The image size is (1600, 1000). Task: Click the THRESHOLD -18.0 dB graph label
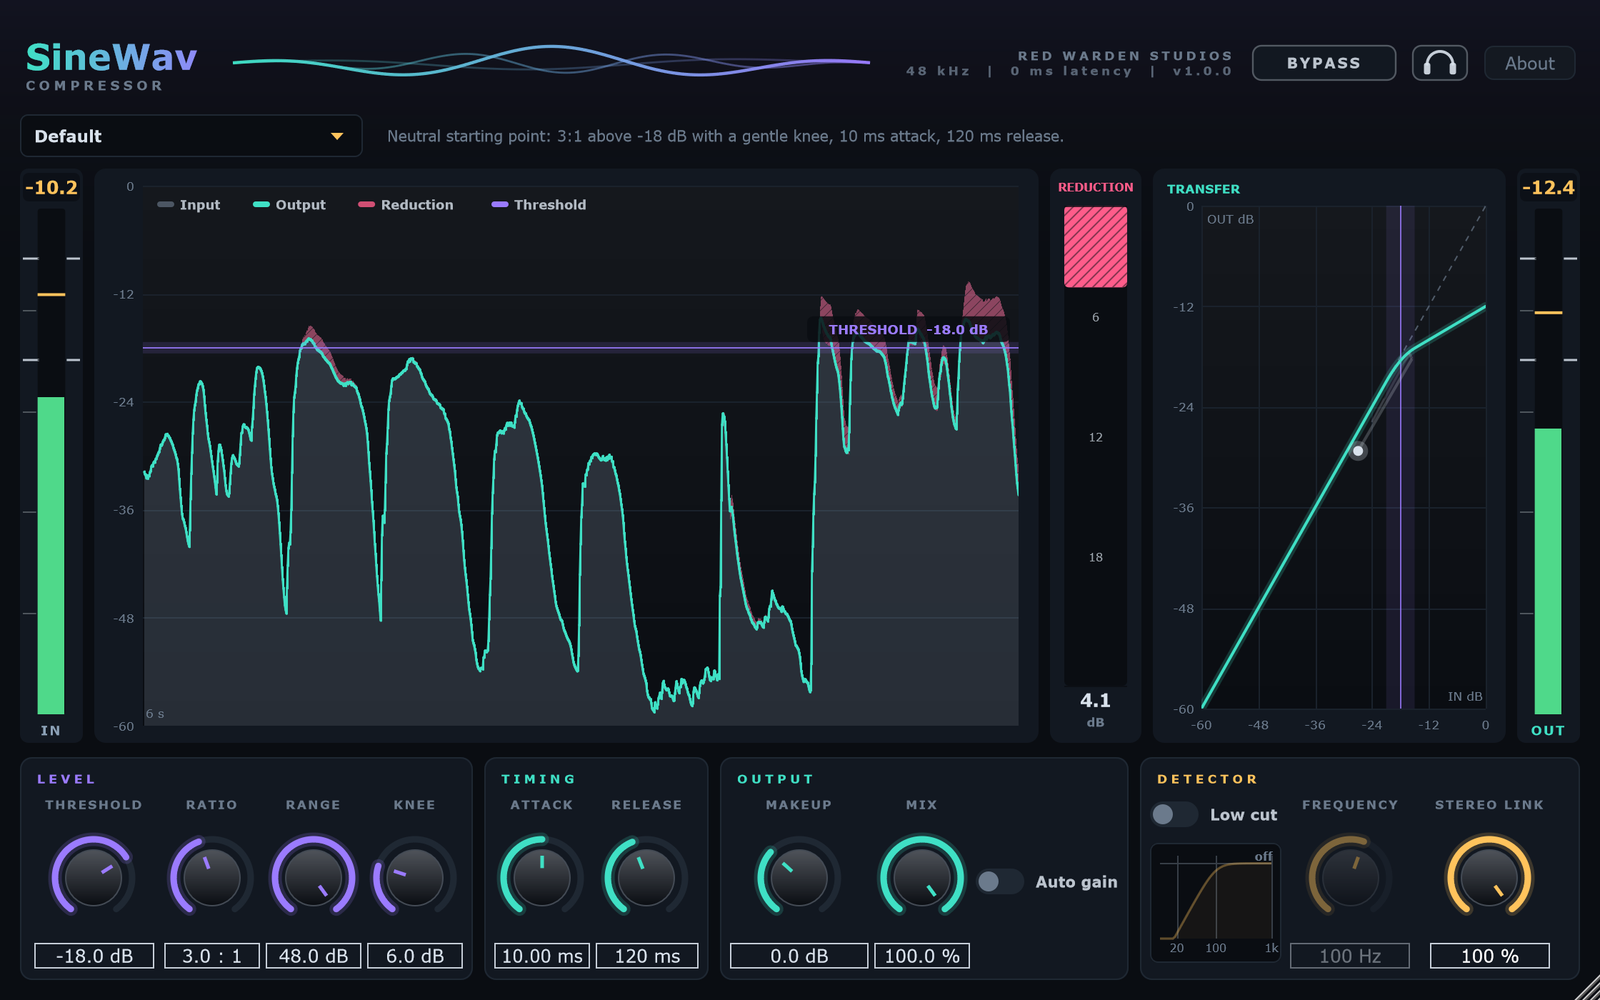click(908, 329)
